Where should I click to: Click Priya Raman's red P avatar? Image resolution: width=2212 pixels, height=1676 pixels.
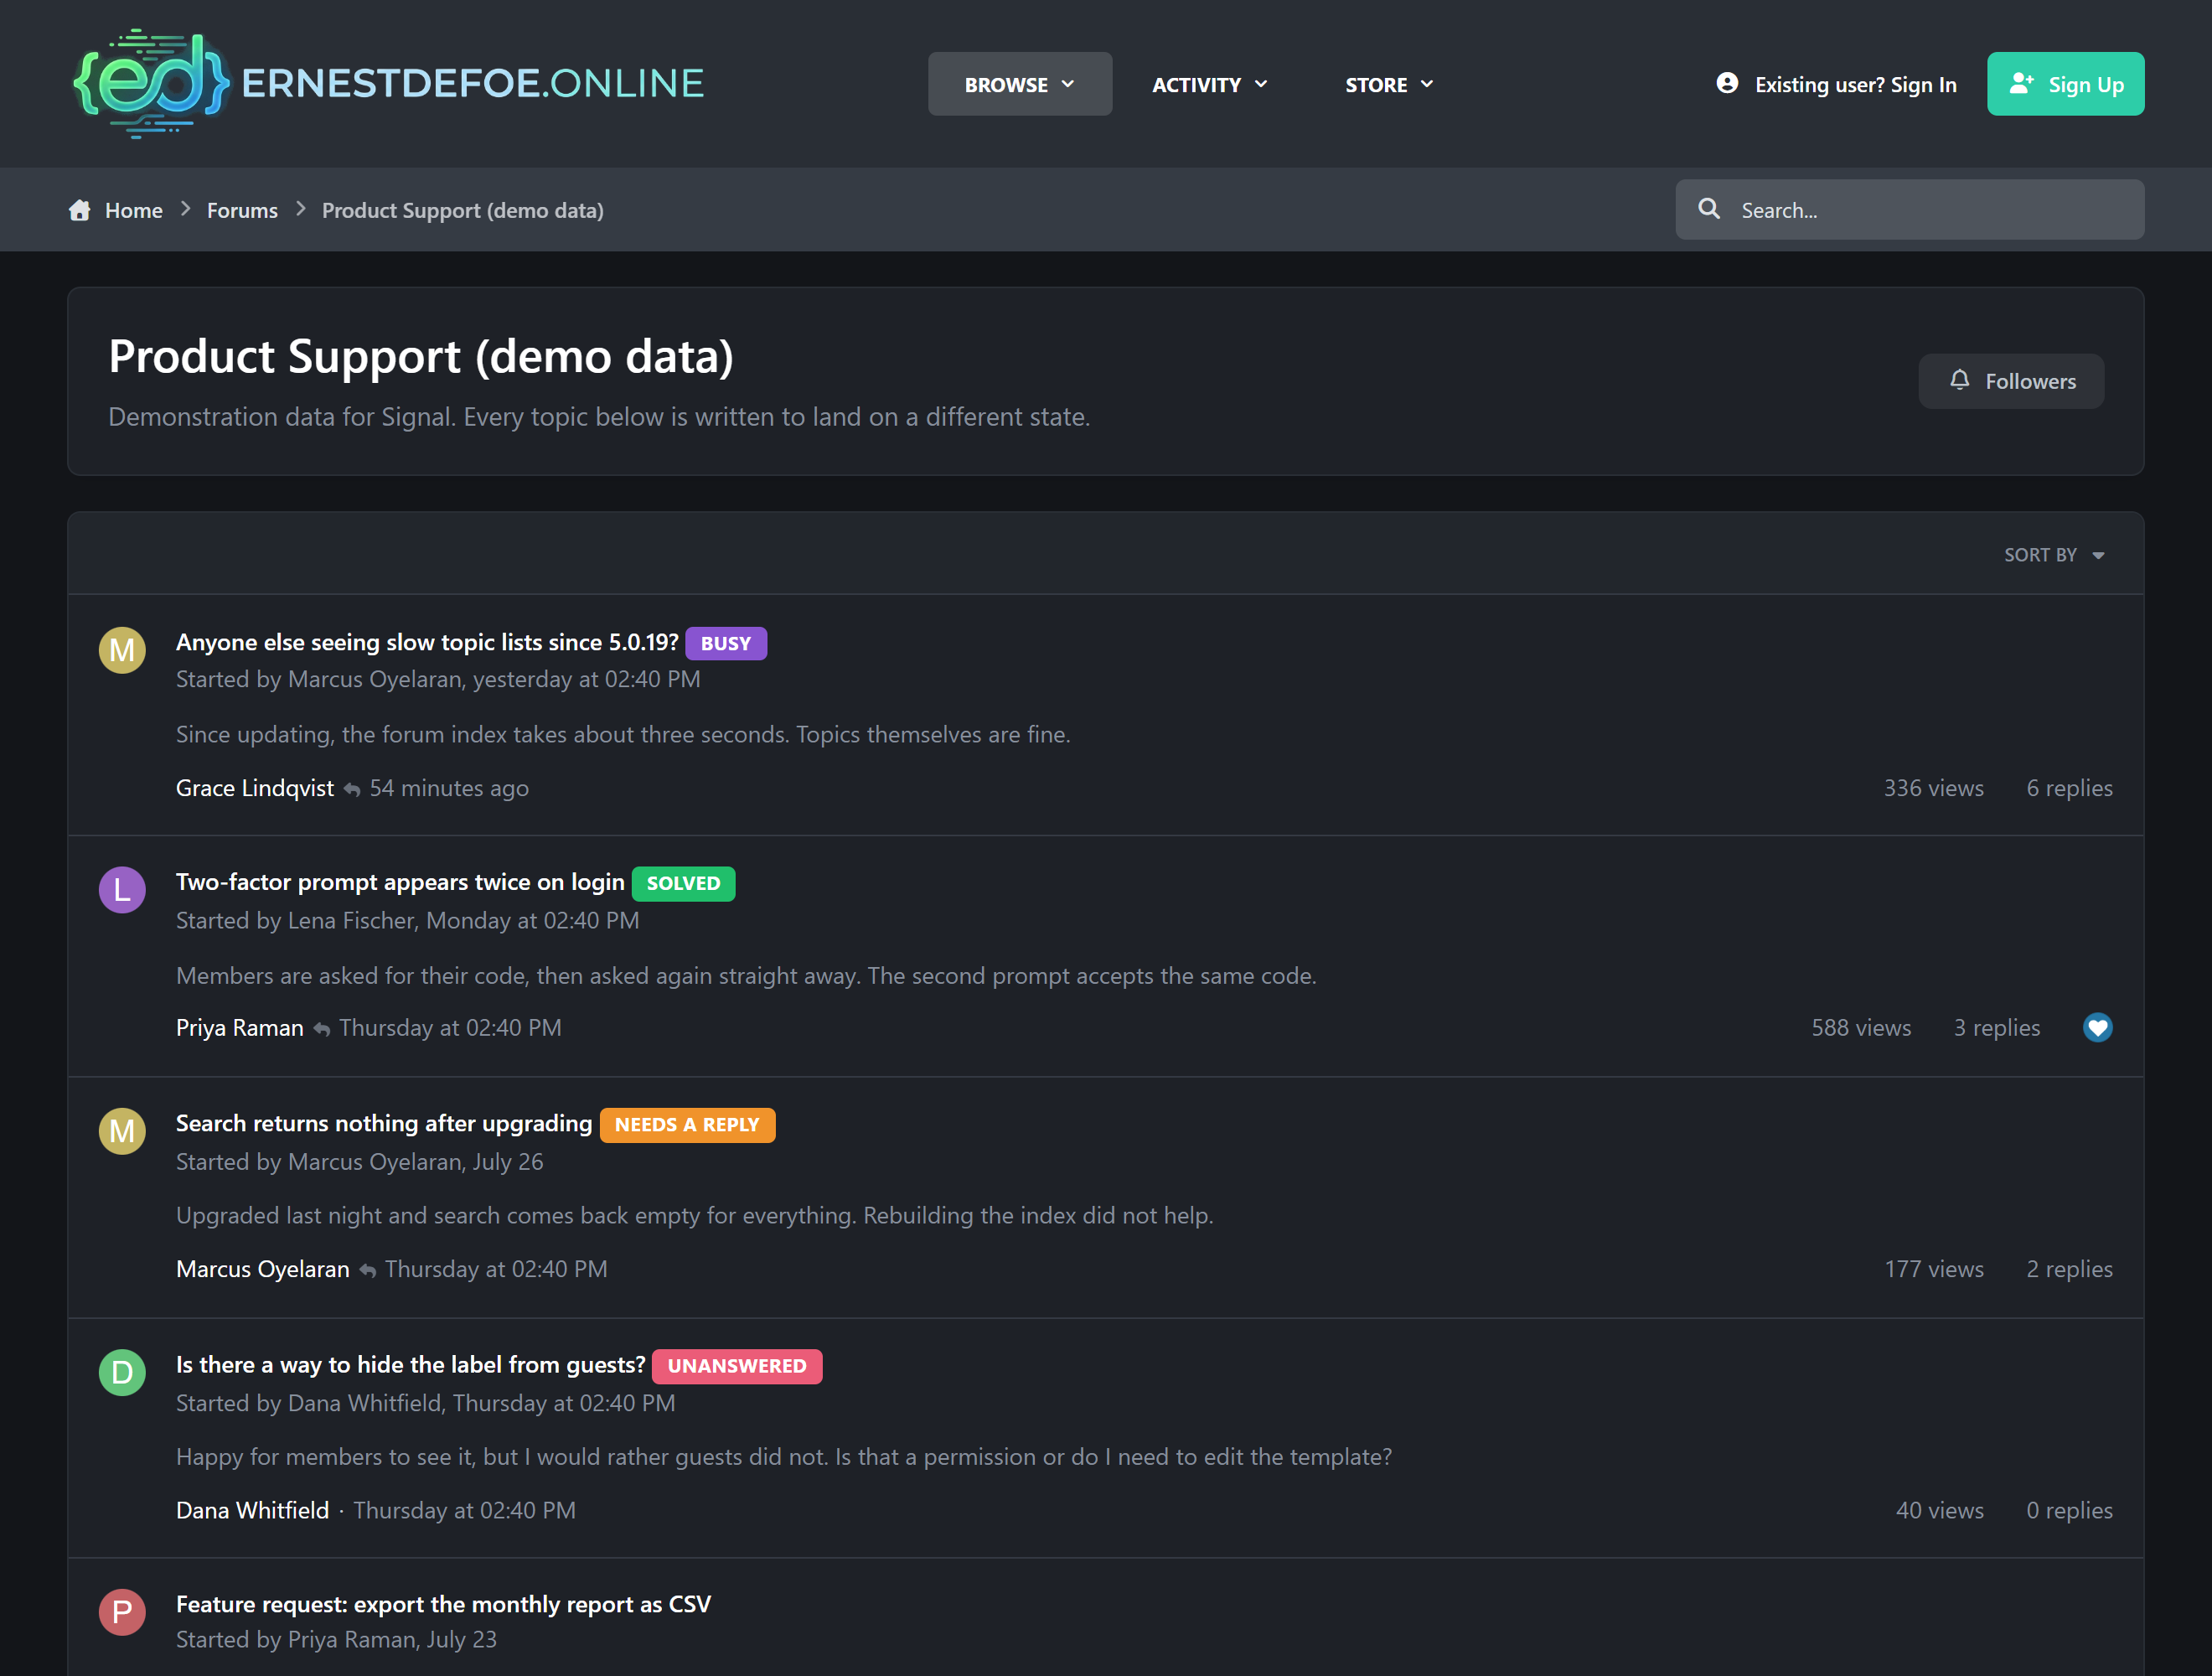[122, 1612]
